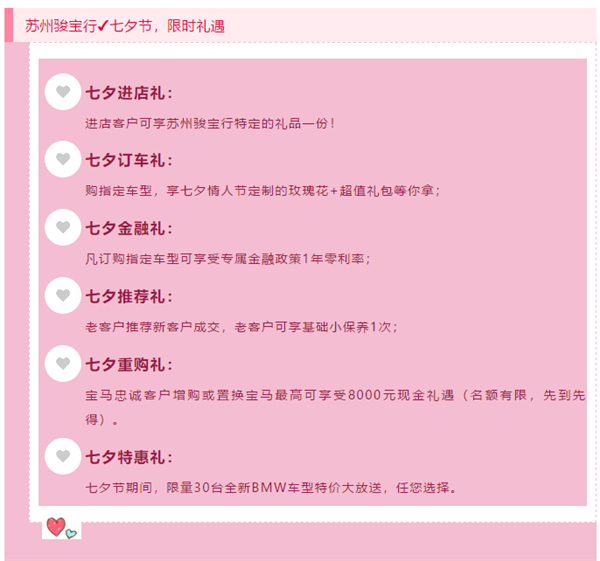Click the 玫瑰花+超值礼包 description line

(x=263, y=191)
